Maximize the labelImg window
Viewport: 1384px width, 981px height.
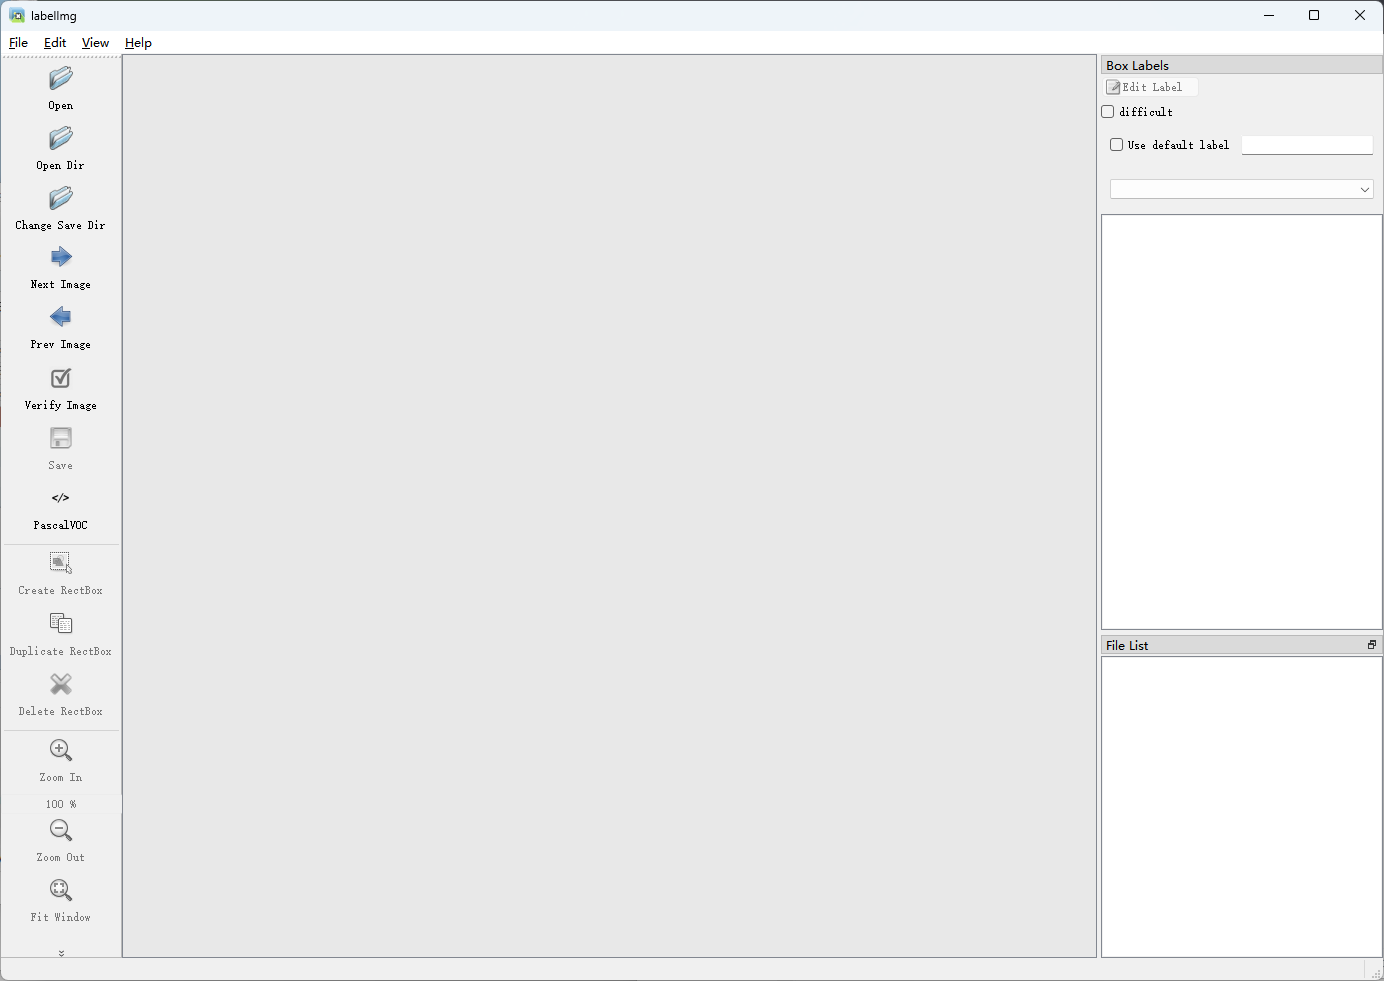1314,15
